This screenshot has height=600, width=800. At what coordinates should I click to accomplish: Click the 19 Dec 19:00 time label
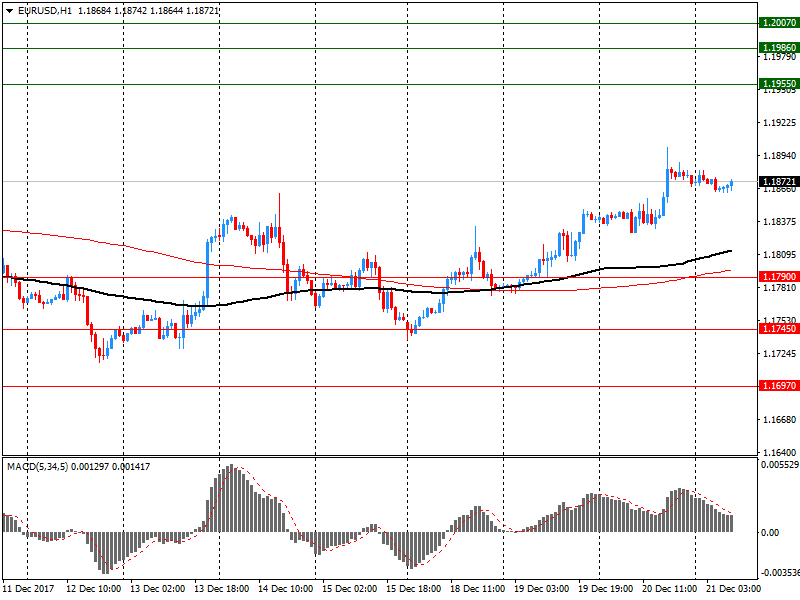tap(605, 589)
